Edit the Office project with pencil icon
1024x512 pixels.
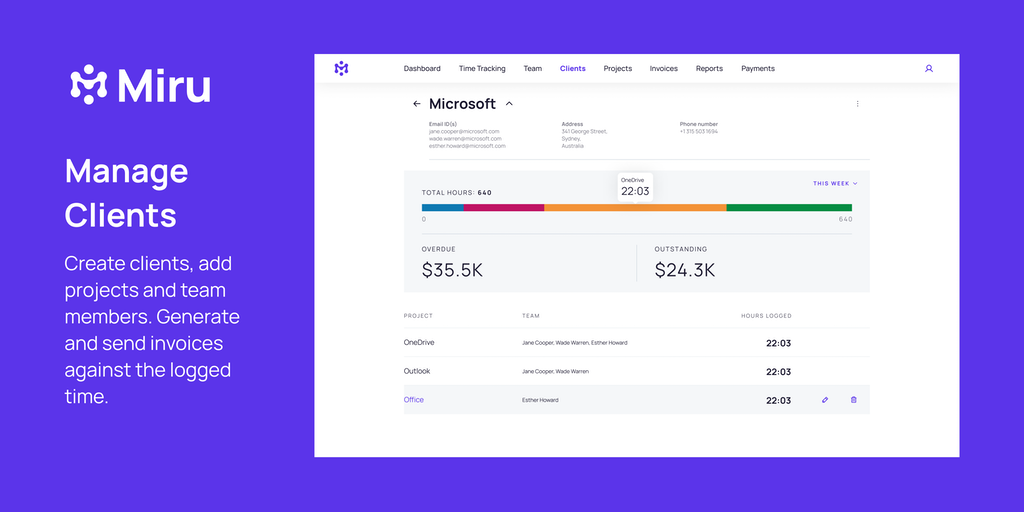[825, 400]
